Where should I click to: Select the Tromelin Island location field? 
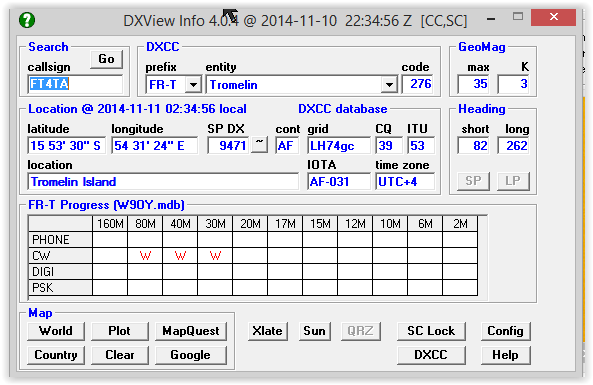(x=163, y=182)
